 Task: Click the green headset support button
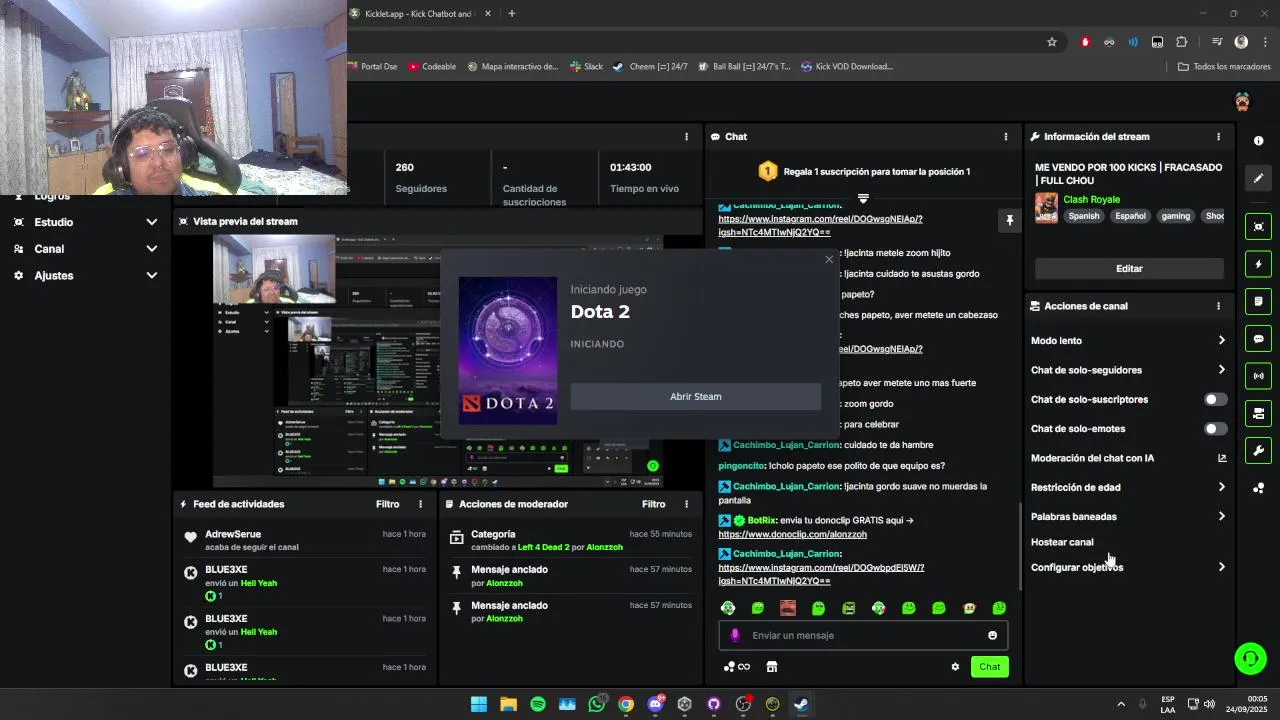[x=1250, y=658]
